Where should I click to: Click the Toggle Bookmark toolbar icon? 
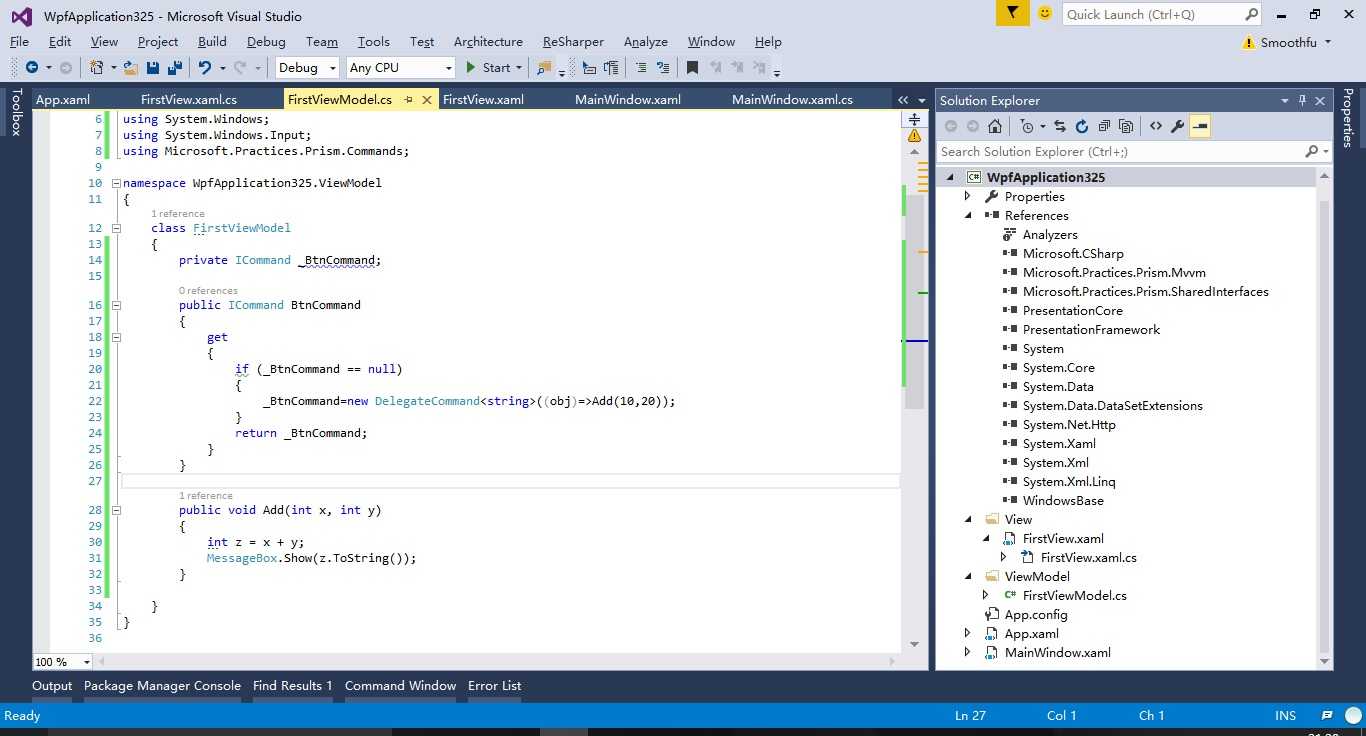[692, 68]
